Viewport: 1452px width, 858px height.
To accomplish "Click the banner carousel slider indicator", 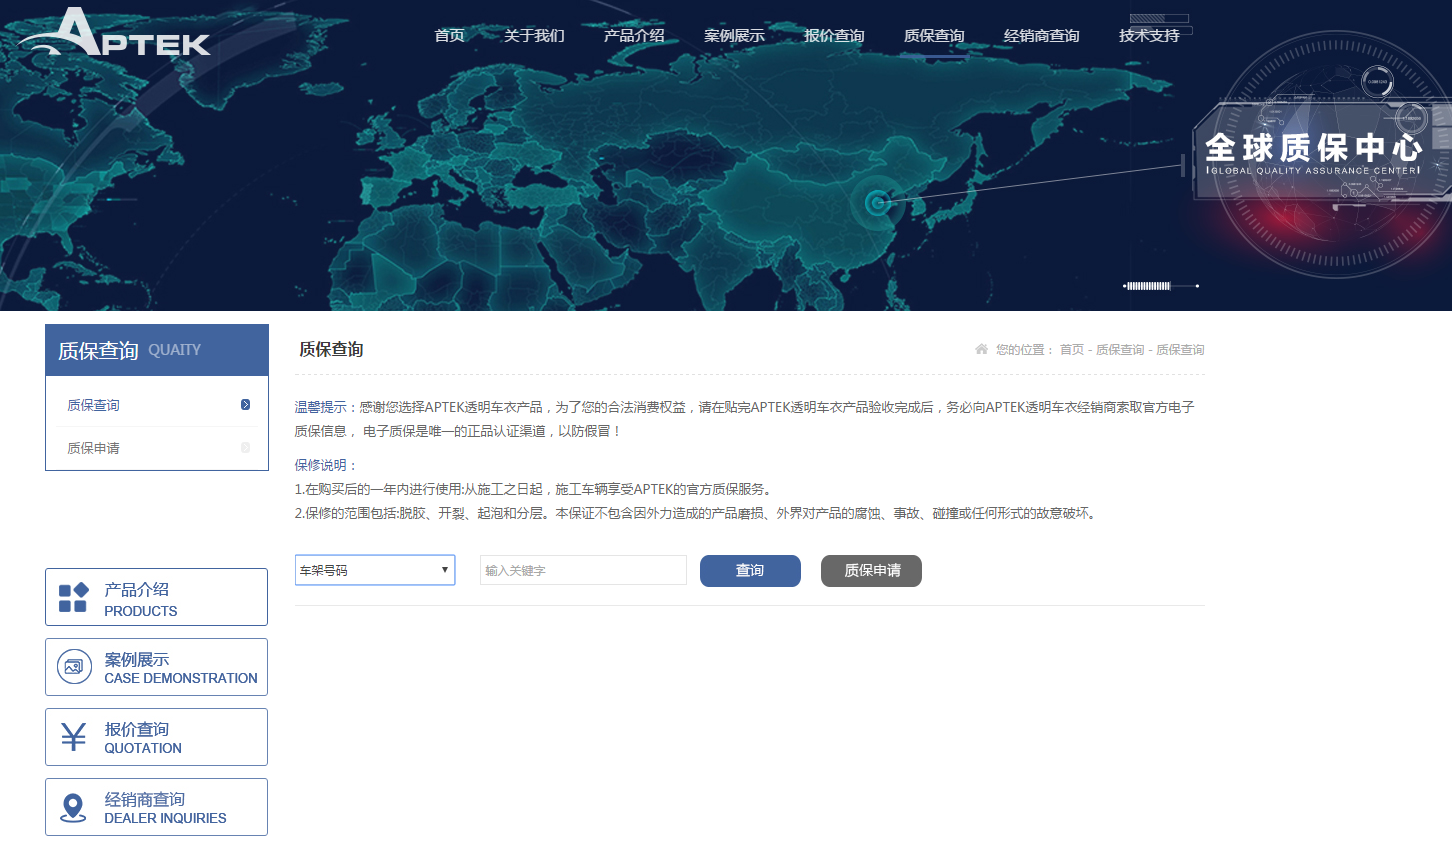I will (1160, 286).
